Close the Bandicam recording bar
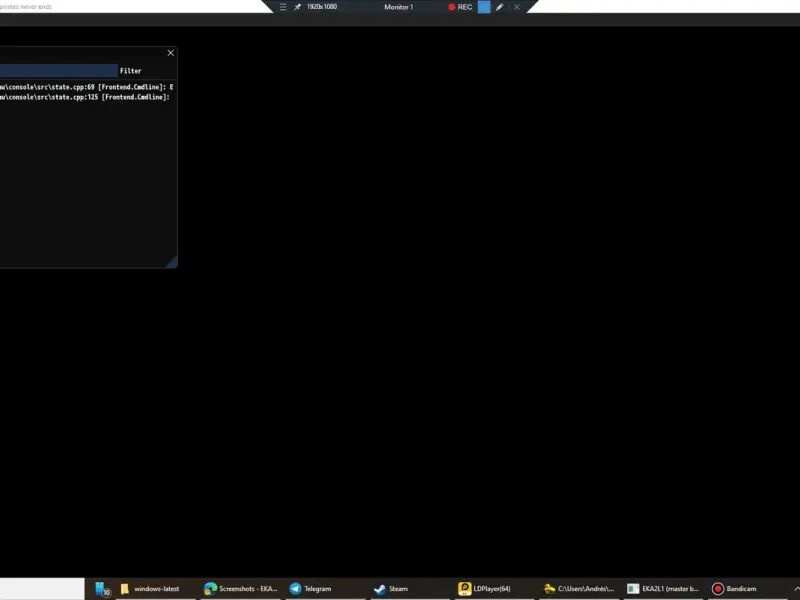This screenshot has height=600, width=800. [x=517, y=7]
